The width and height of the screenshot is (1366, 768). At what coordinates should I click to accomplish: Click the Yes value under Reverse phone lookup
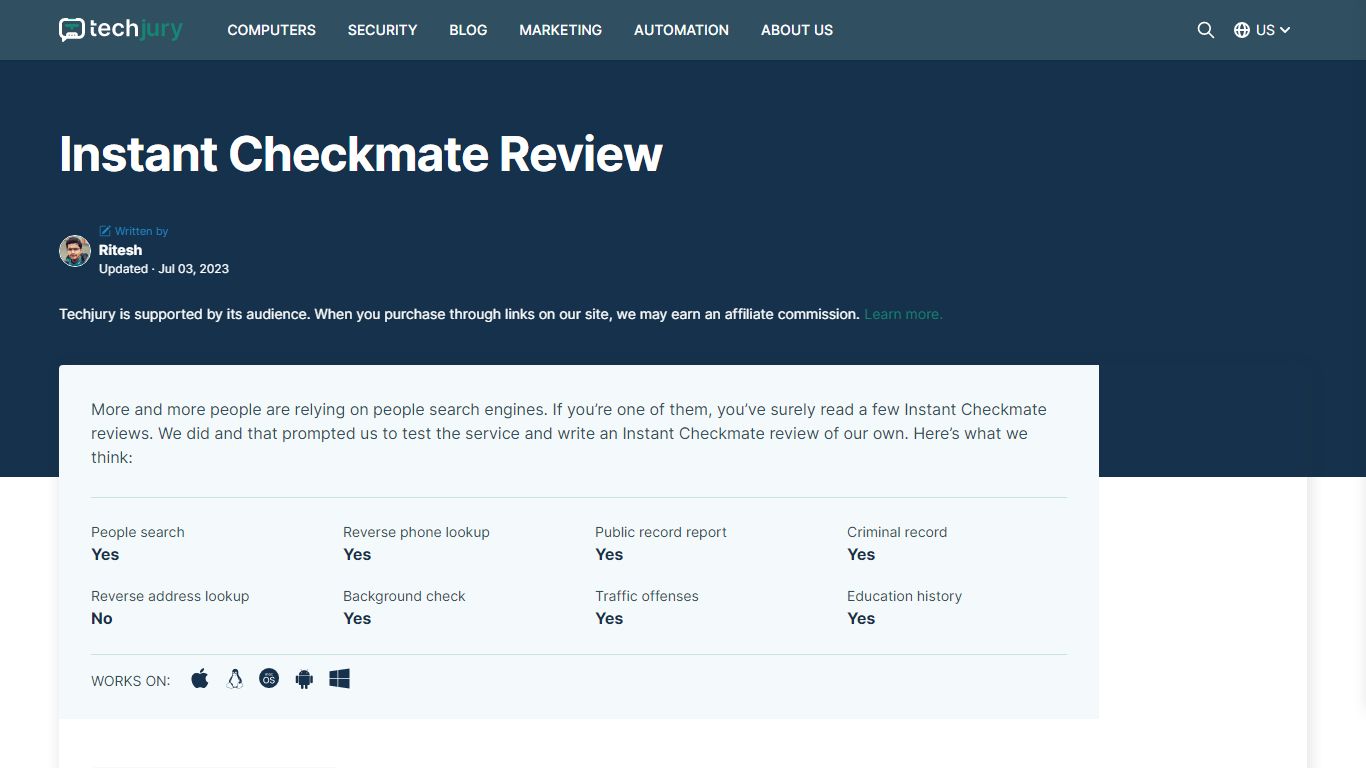tap(357, 554)
